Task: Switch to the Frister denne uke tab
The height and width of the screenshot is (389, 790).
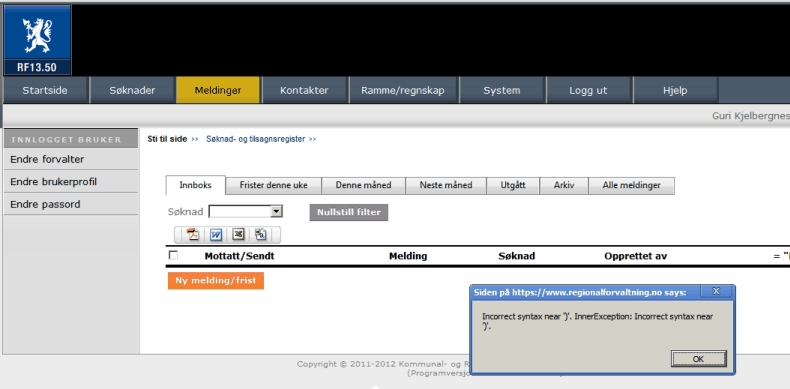Action: pos(274,185)
